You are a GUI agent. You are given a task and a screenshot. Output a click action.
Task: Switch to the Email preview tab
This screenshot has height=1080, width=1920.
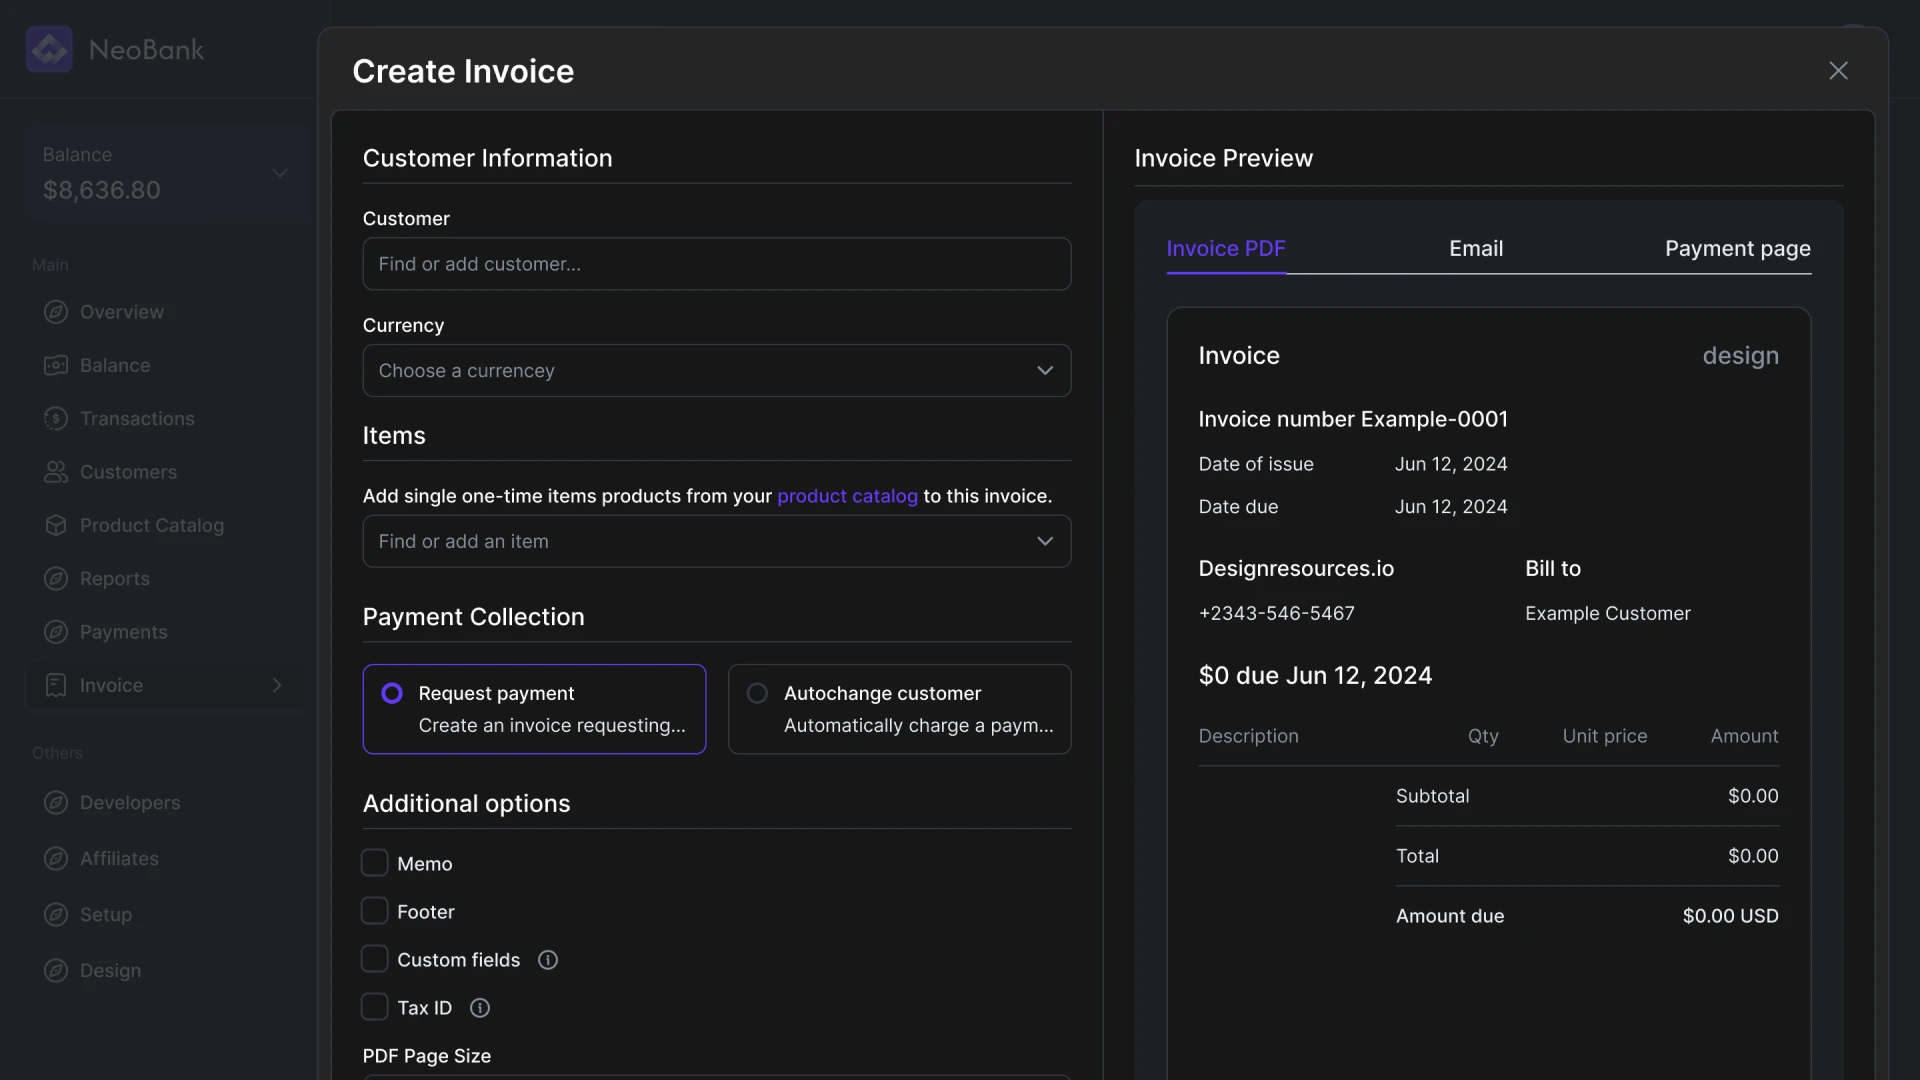click(x=1476, y=248)
